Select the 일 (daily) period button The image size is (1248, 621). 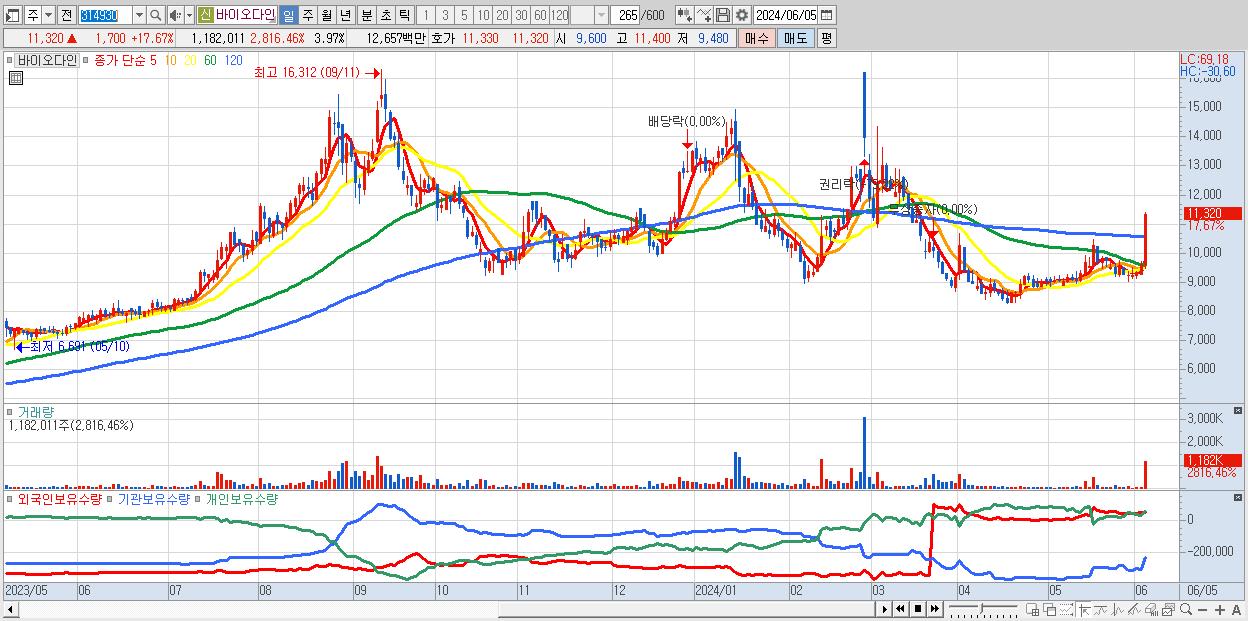[288, 15]
